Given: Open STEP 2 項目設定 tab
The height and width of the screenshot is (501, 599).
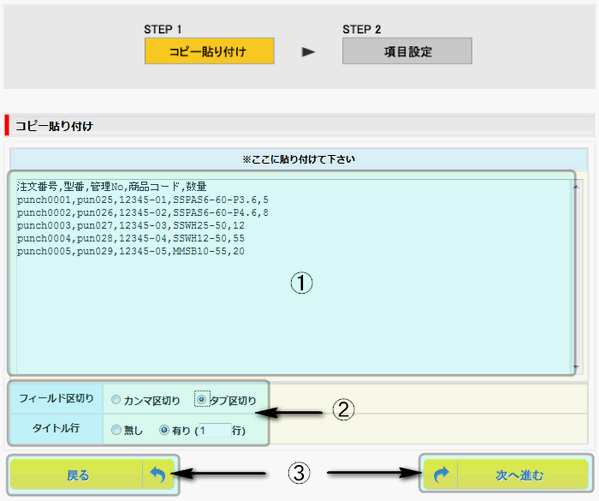Looking at the screenshot, I should click(407, 51).
